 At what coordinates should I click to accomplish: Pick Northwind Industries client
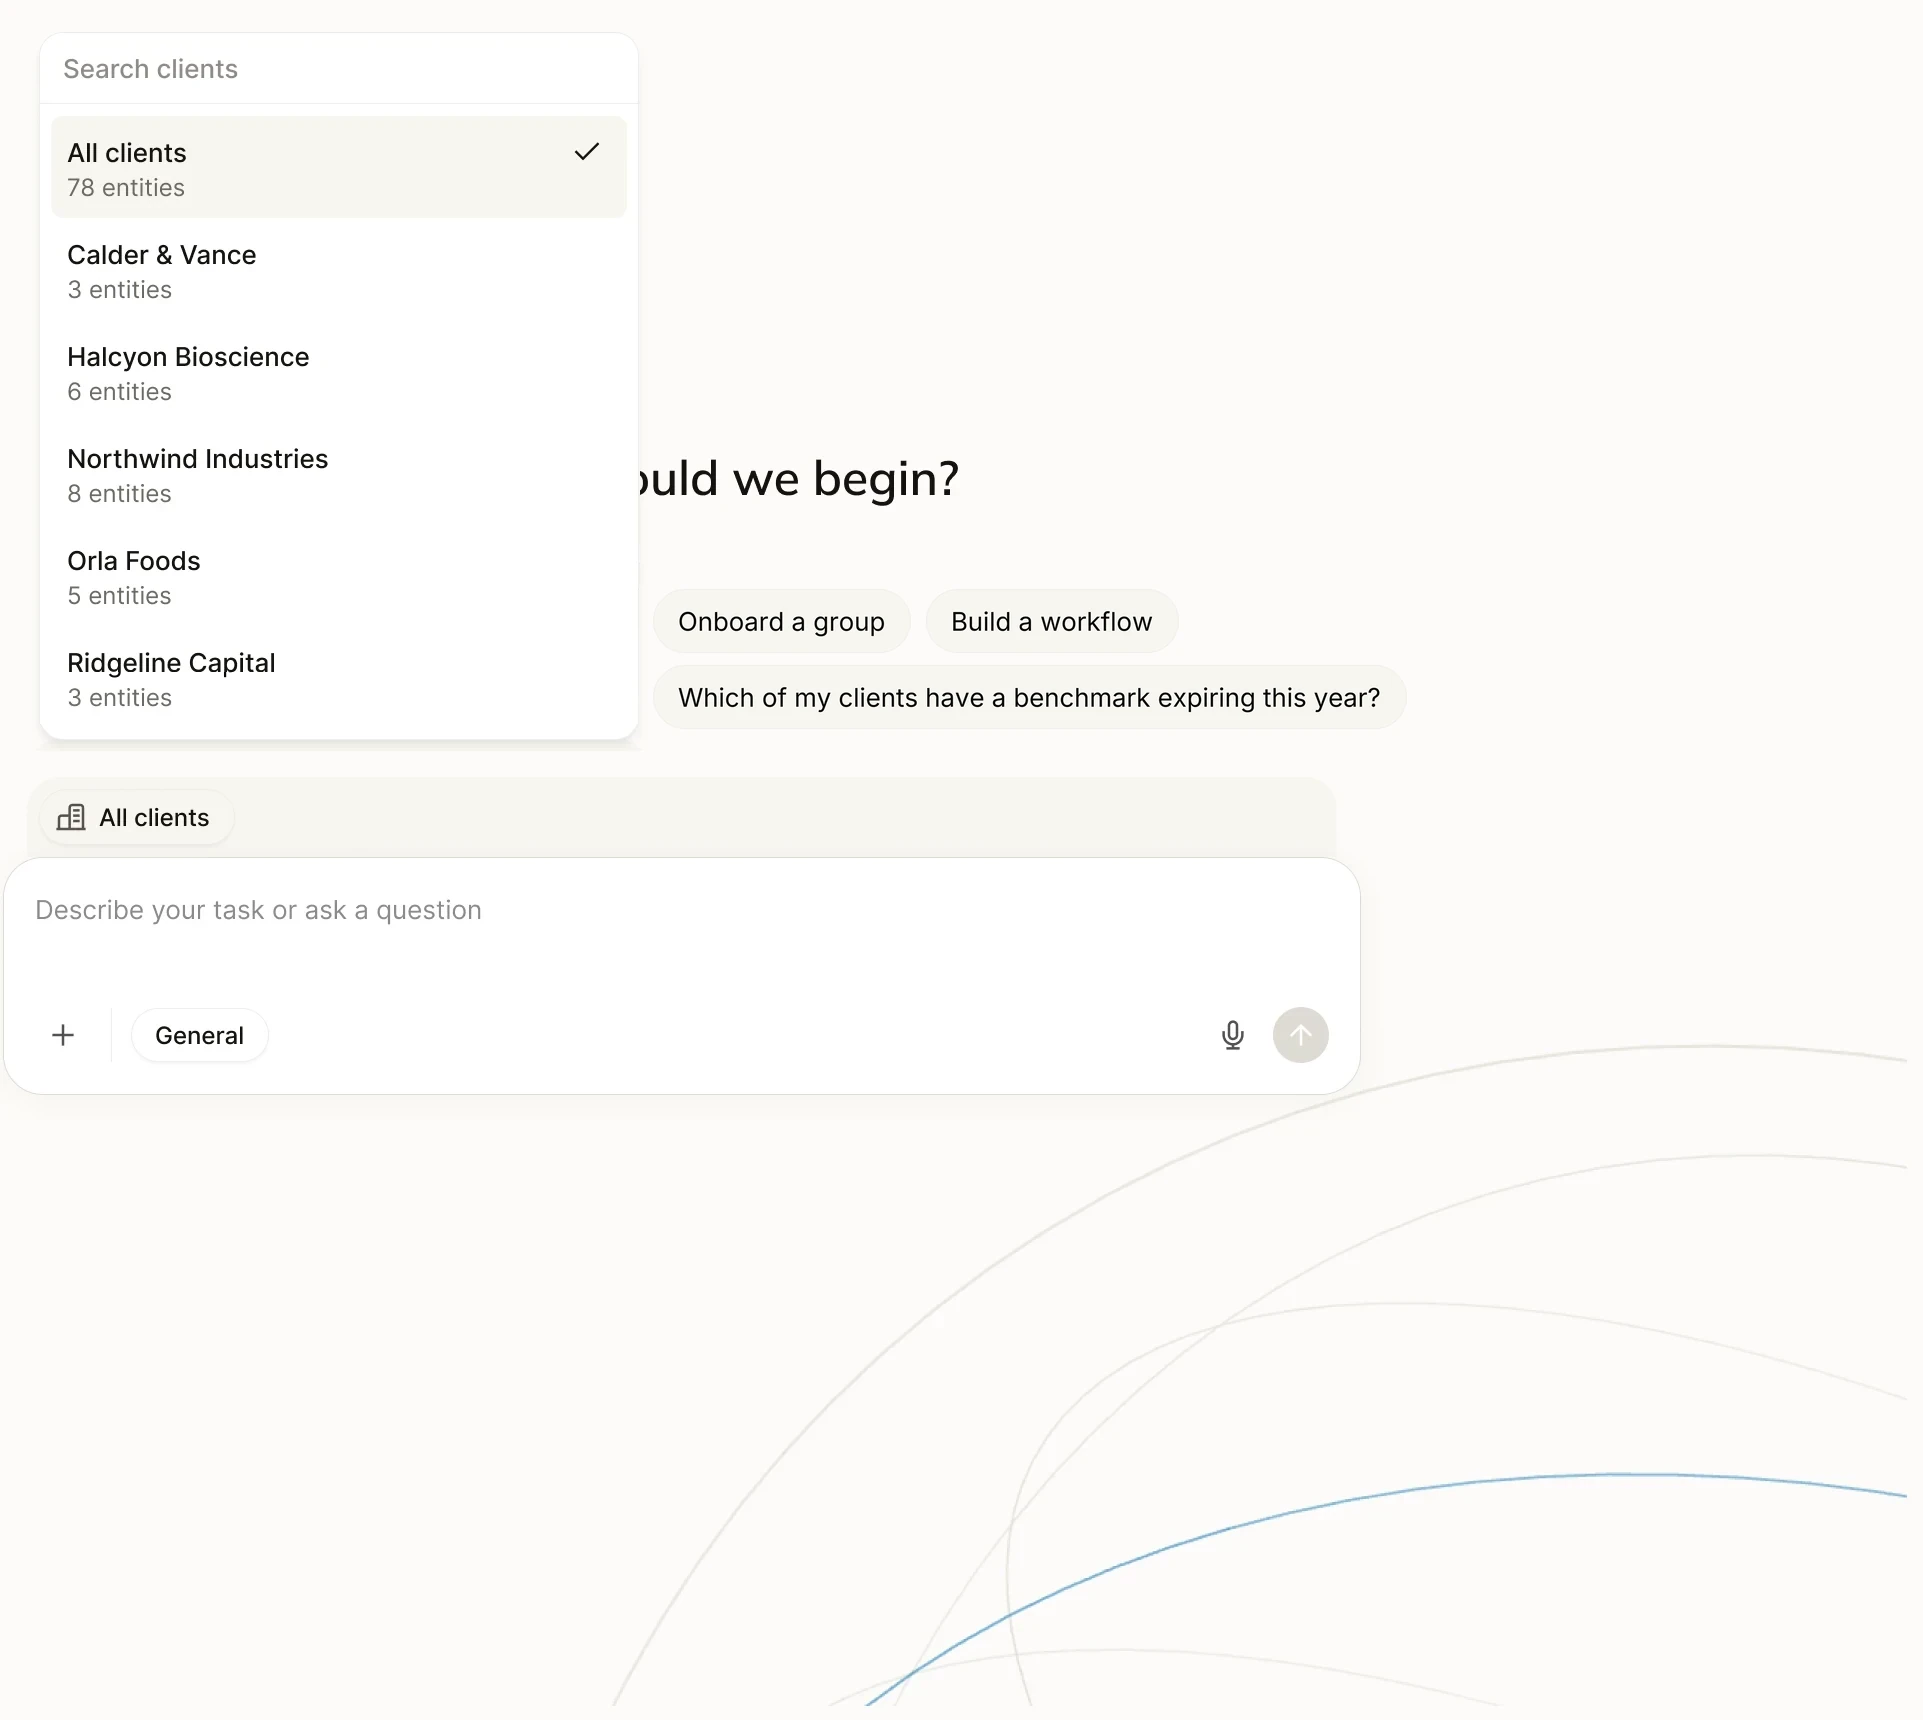[x=339, y=475]
